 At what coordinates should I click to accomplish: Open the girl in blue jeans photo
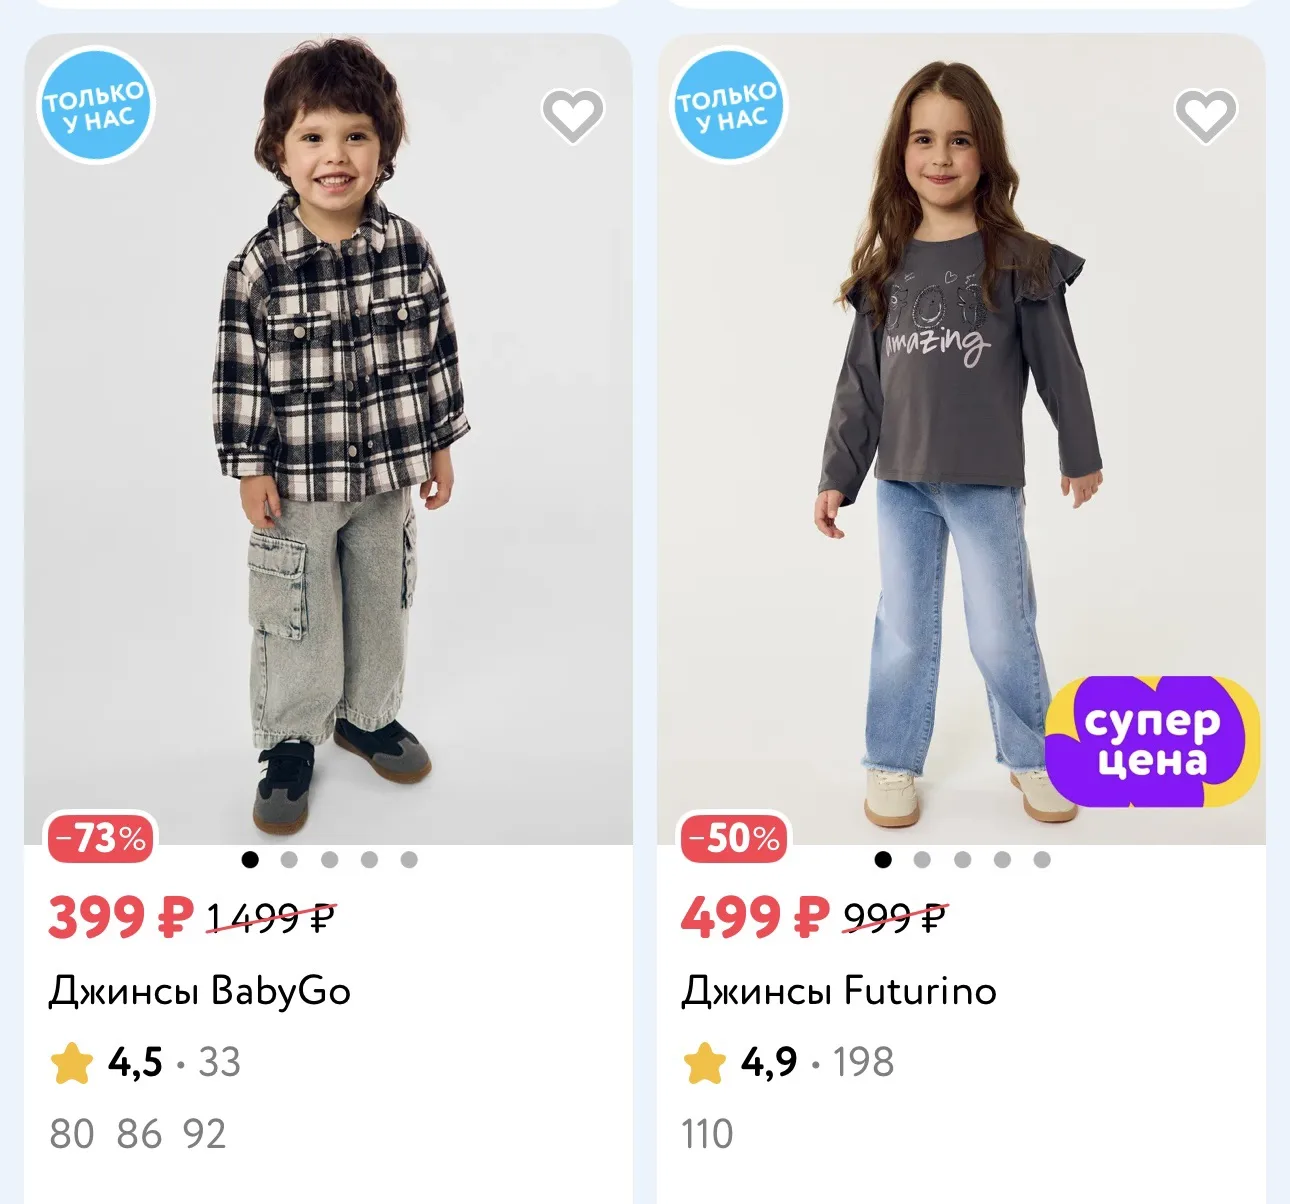(961, 440)
